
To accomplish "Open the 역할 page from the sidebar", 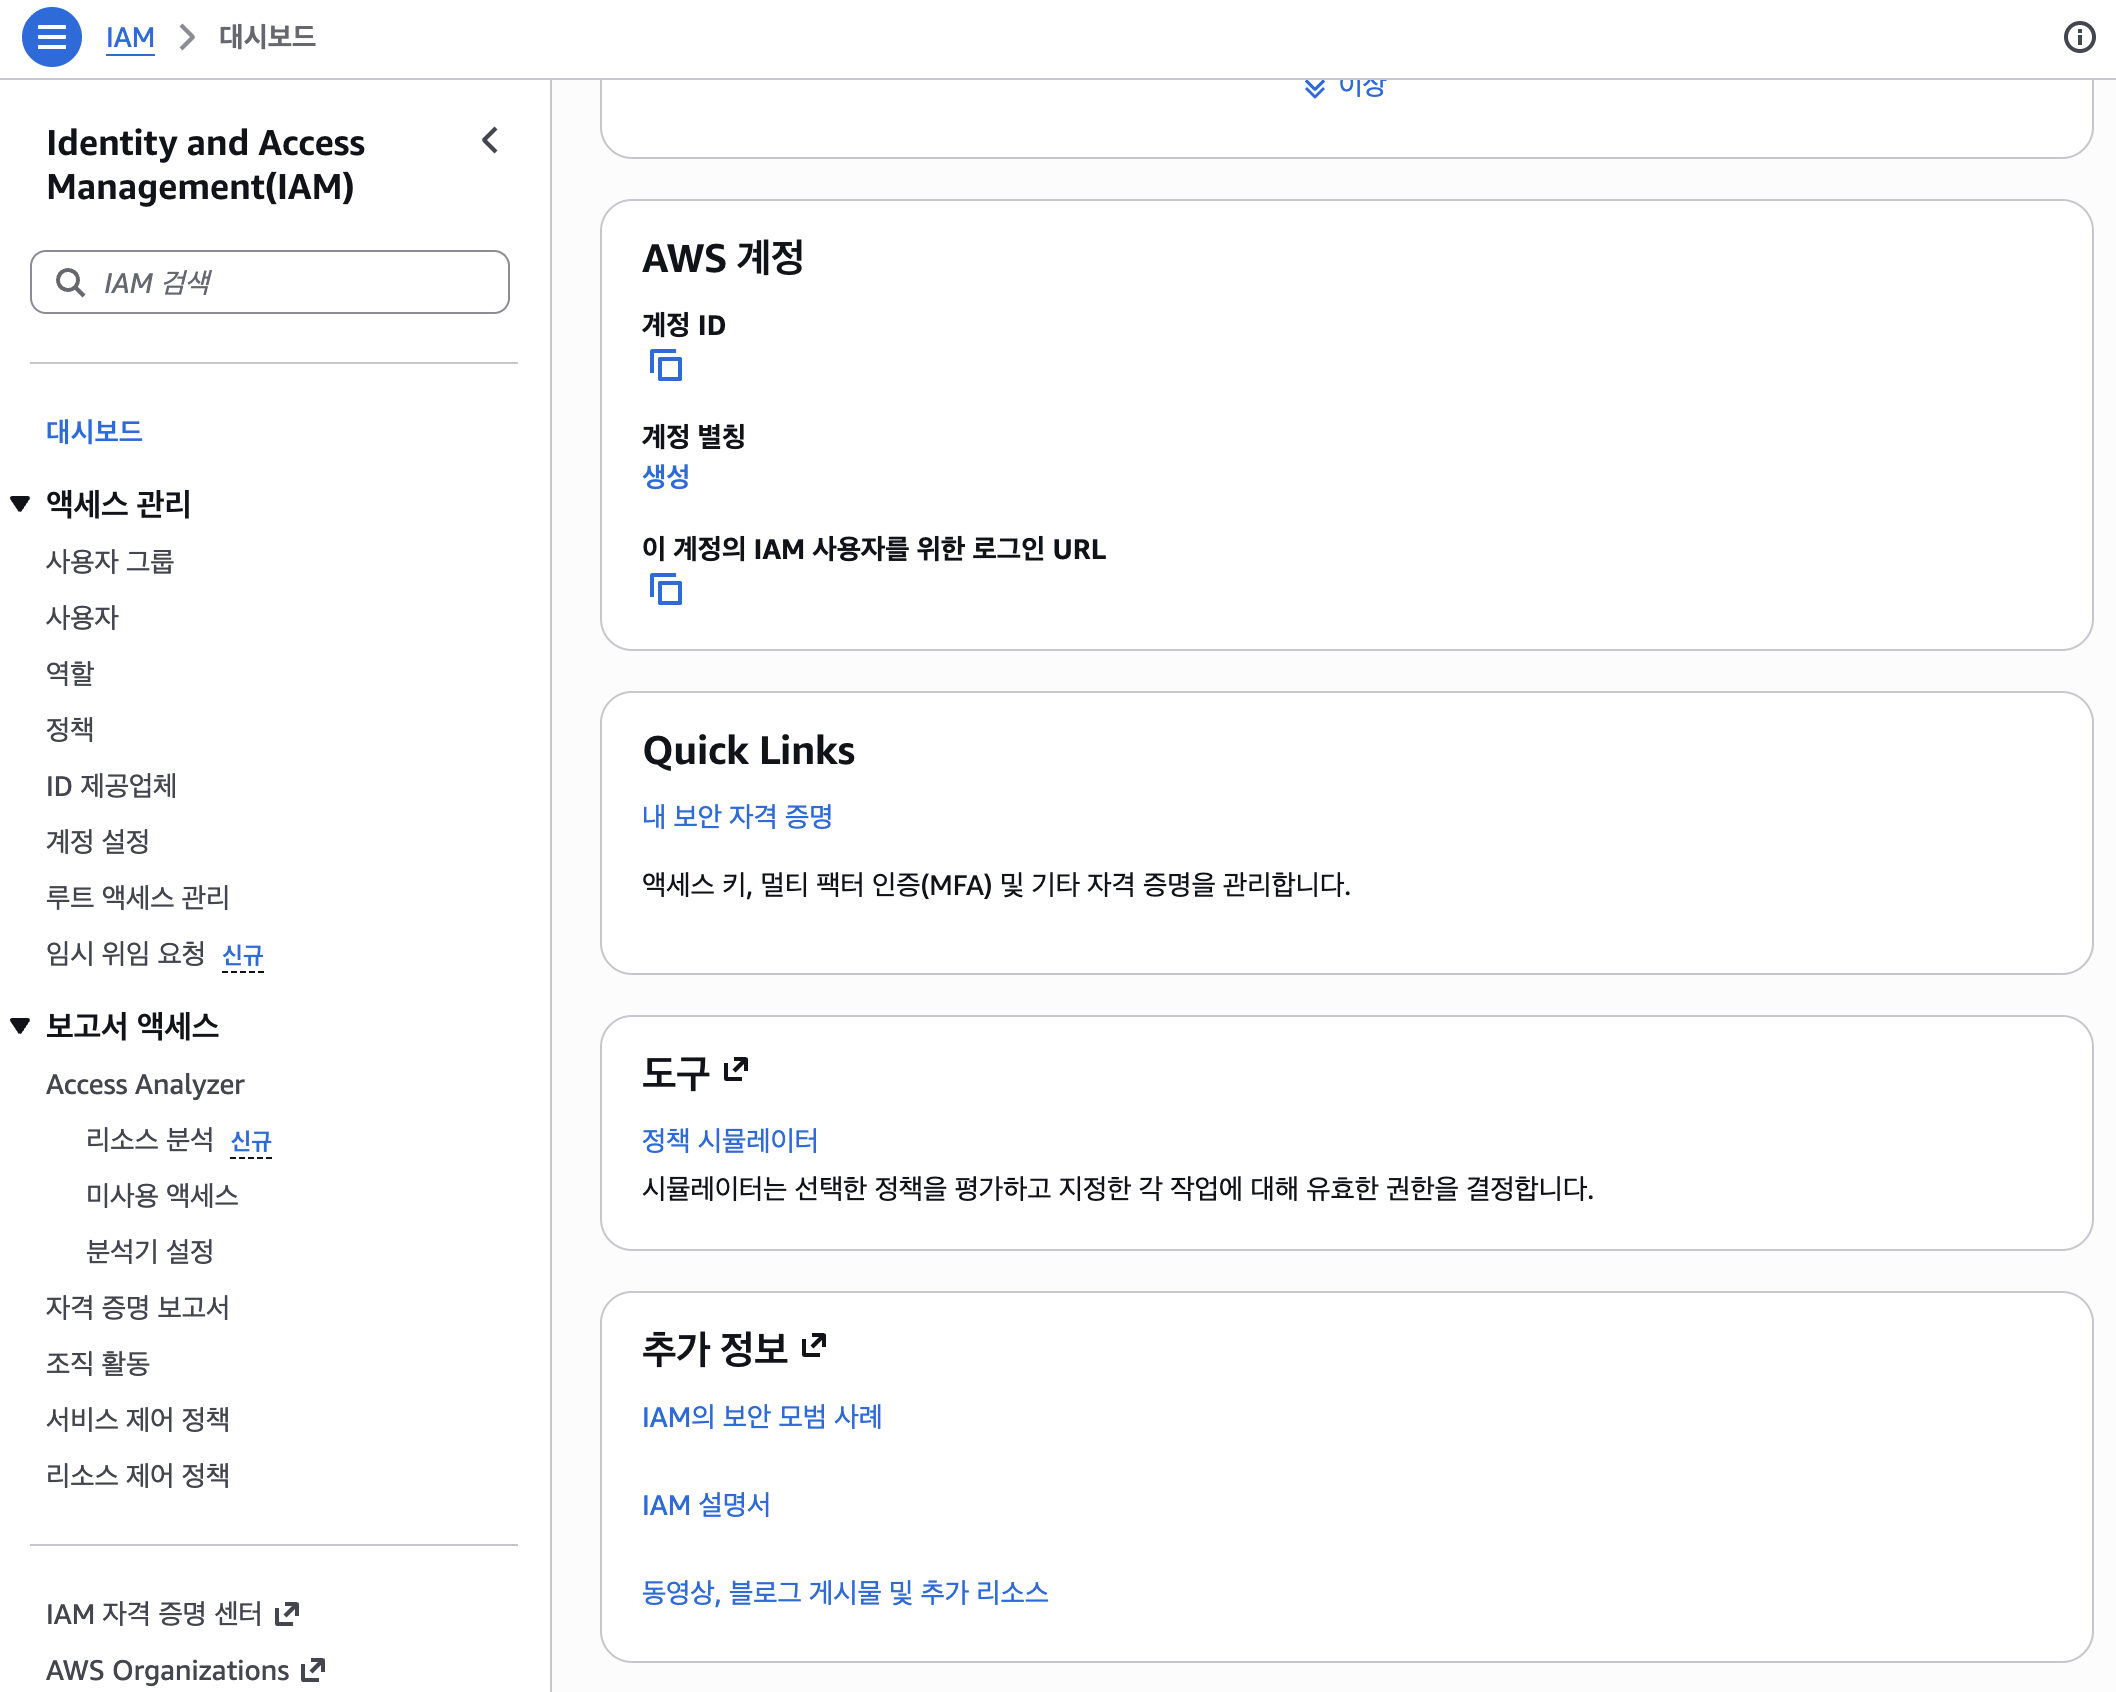I will [x=69, y=672].
